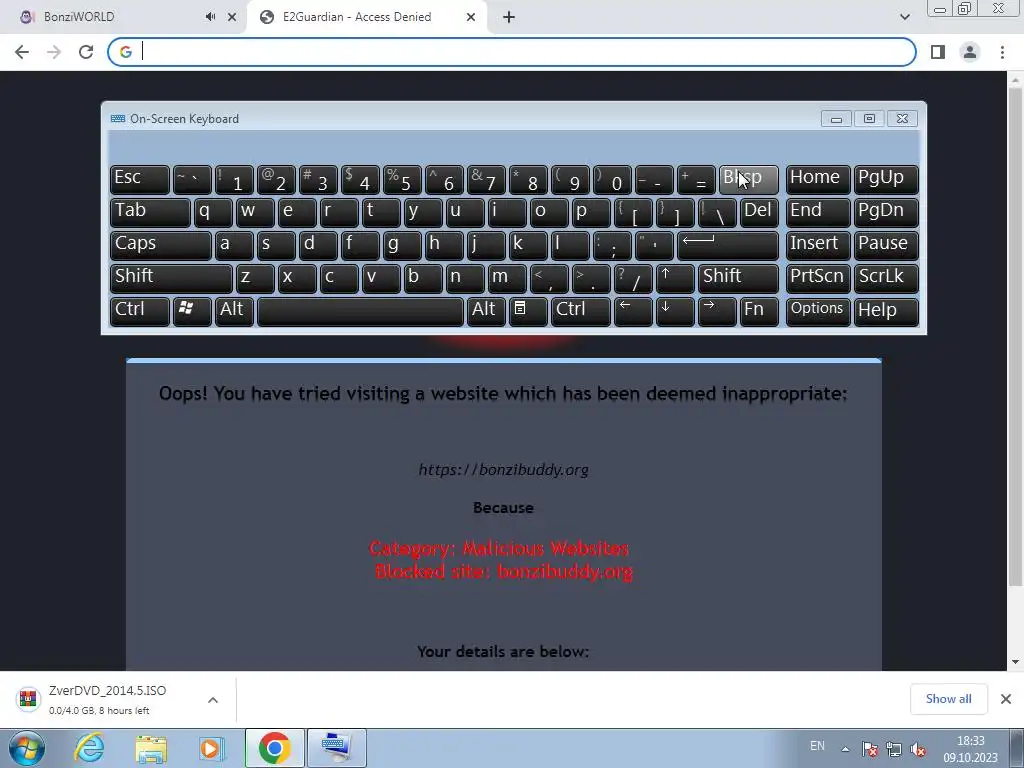Click the Esc key on On-Screen Keyboard

[140, 179]
